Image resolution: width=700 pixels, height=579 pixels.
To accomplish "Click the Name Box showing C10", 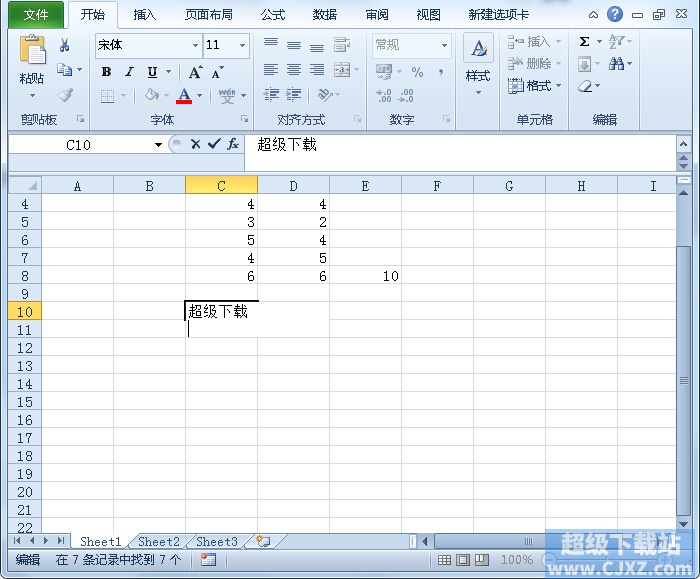I will coord(78,145).
